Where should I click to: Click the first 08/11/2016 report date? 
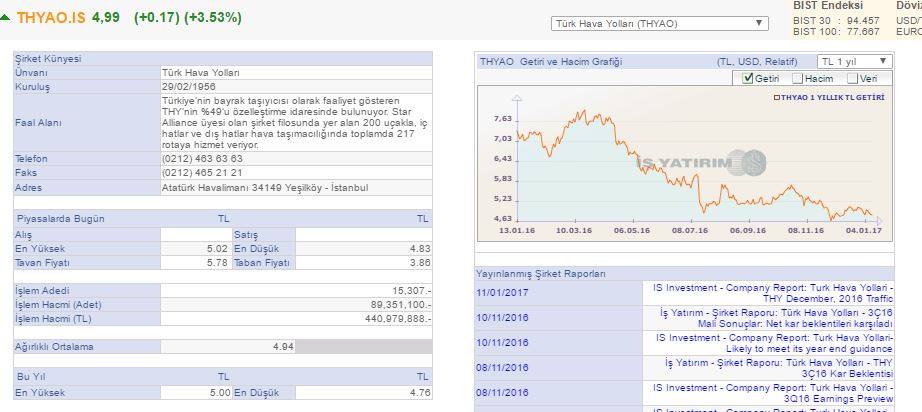502,368
